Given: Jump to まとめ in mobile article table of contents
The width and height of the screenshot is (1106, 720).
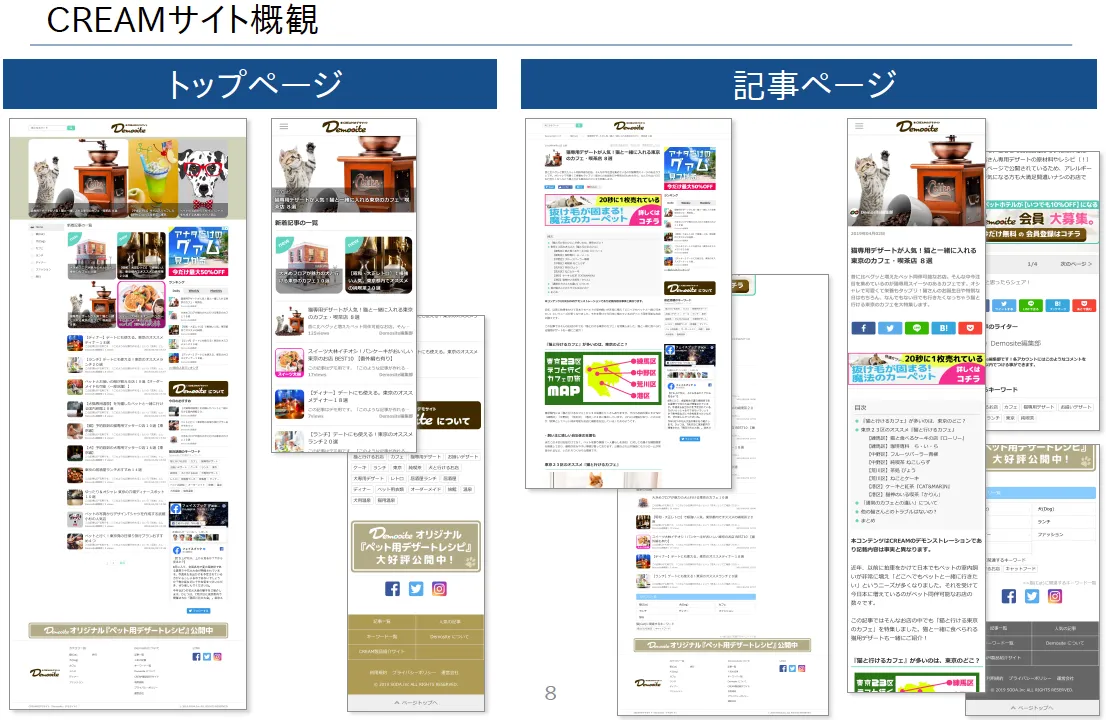Looking at the screenshot, I should point(867,520).
